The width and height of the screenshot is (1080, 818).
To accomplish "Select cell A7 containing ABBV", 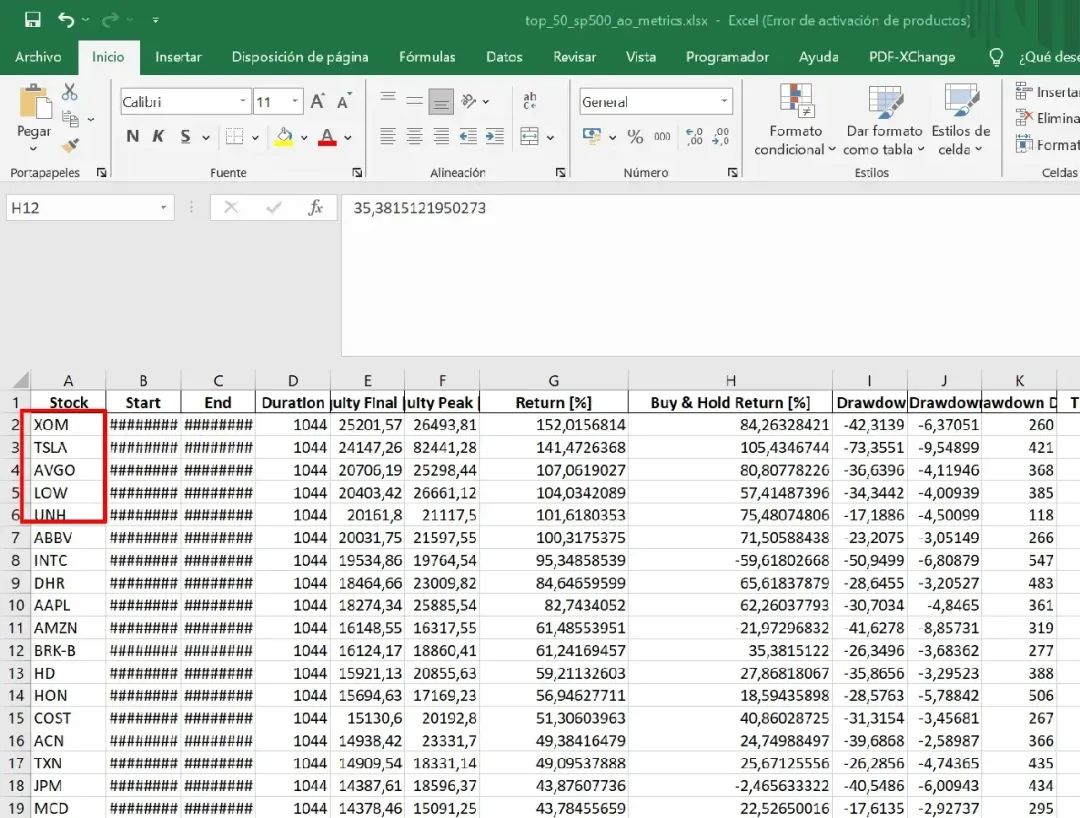I will (67, 538).
